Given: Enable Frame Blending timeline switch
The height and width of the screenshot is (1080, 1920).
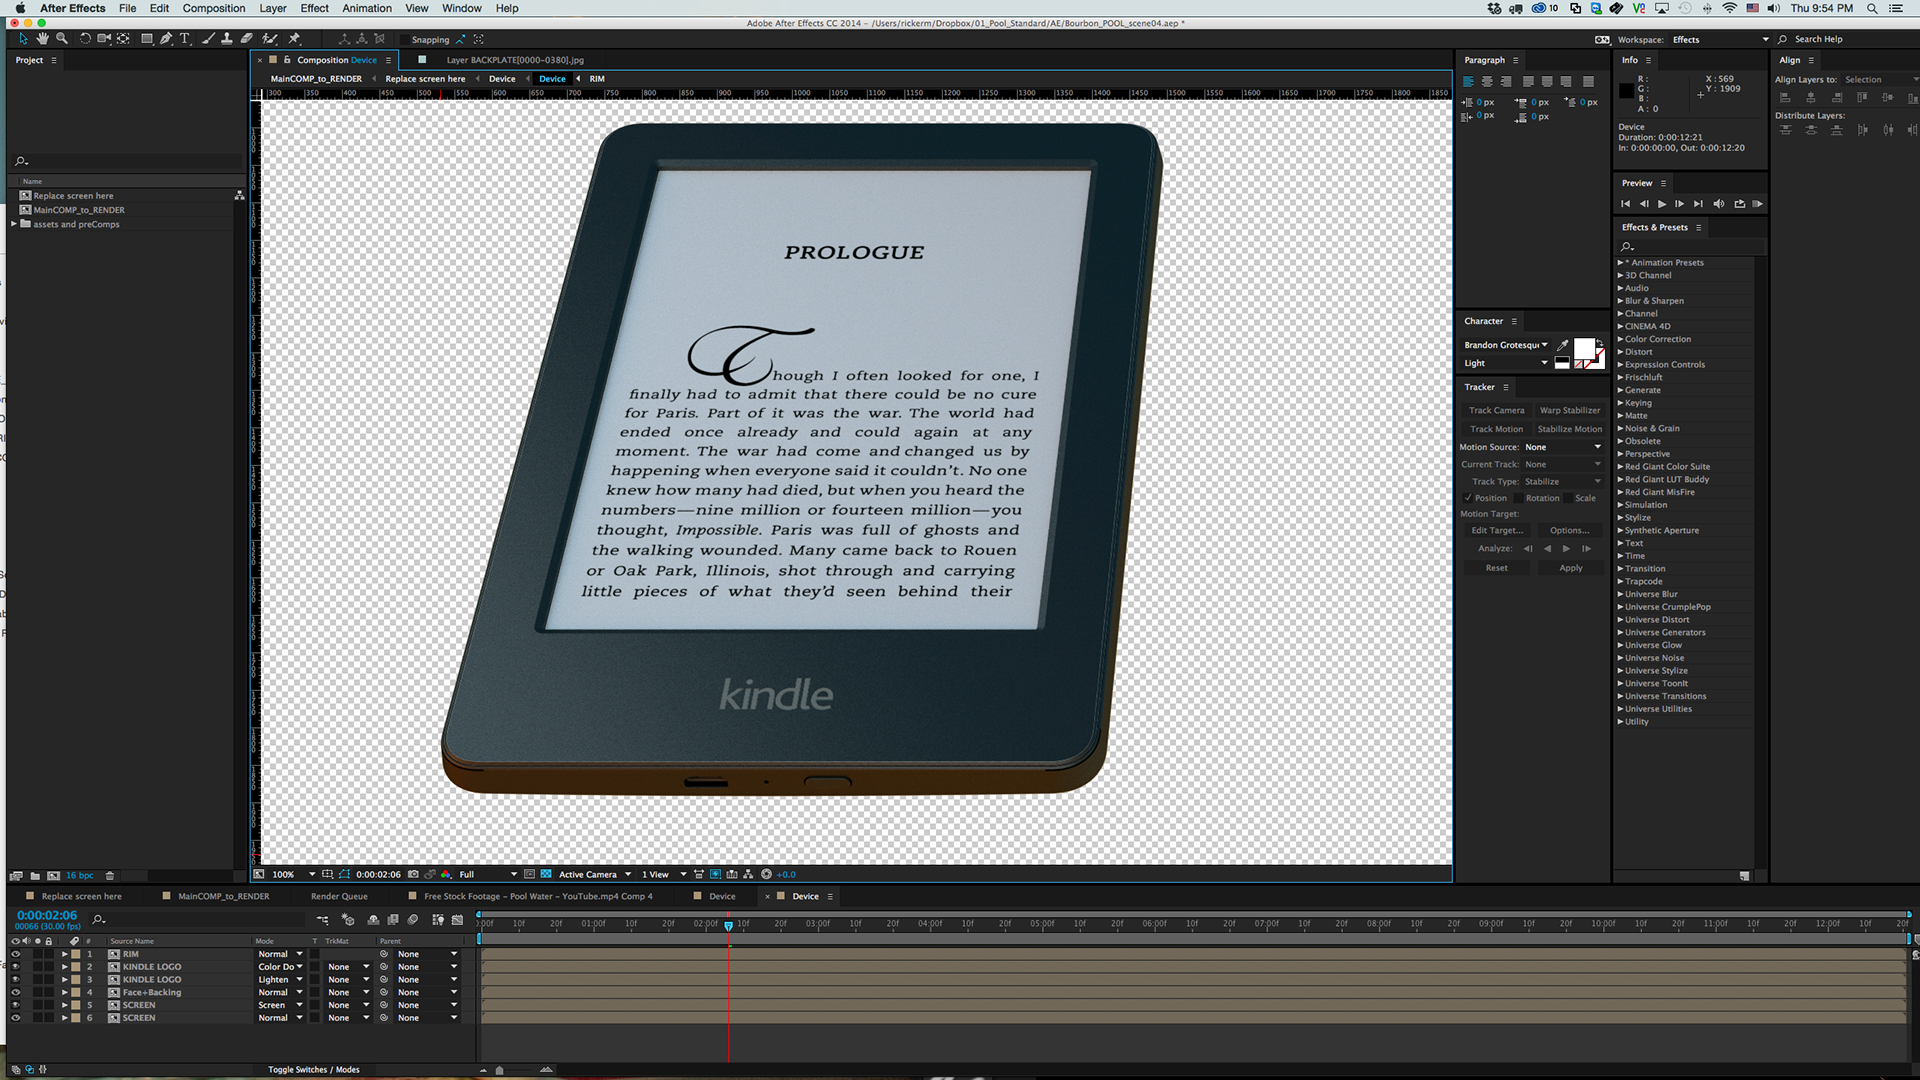Looking at the screenshot, I should coord(393,919).
